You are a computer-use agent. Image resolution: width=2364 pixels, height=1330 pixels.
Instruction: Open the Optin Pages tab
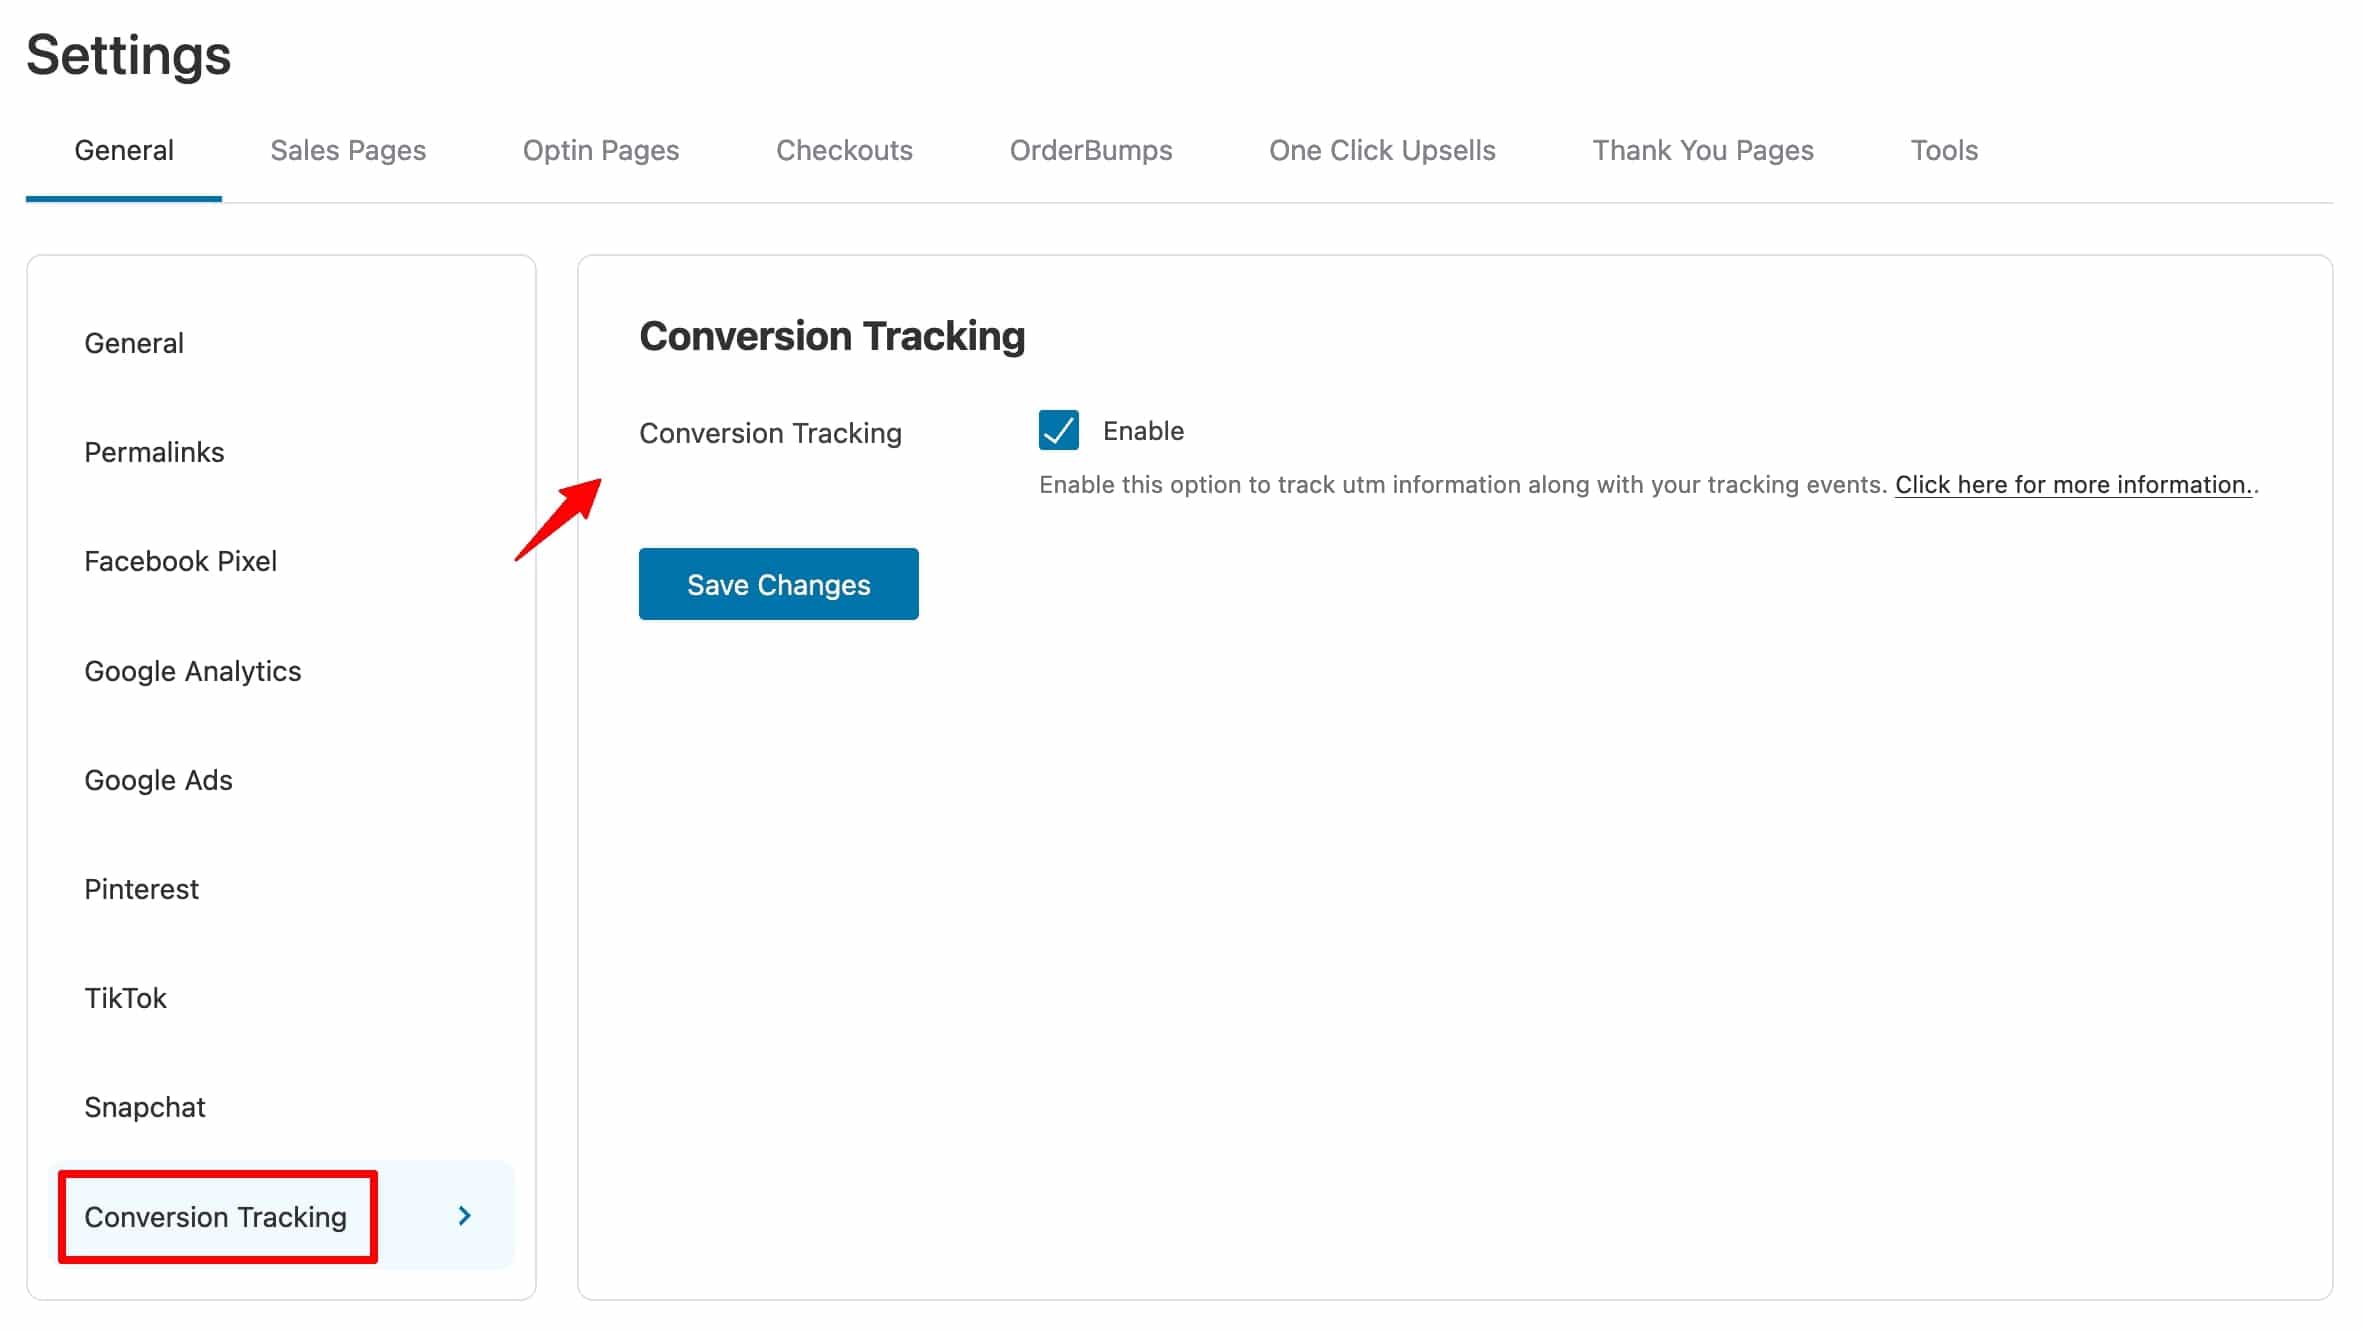click(601, 150)
